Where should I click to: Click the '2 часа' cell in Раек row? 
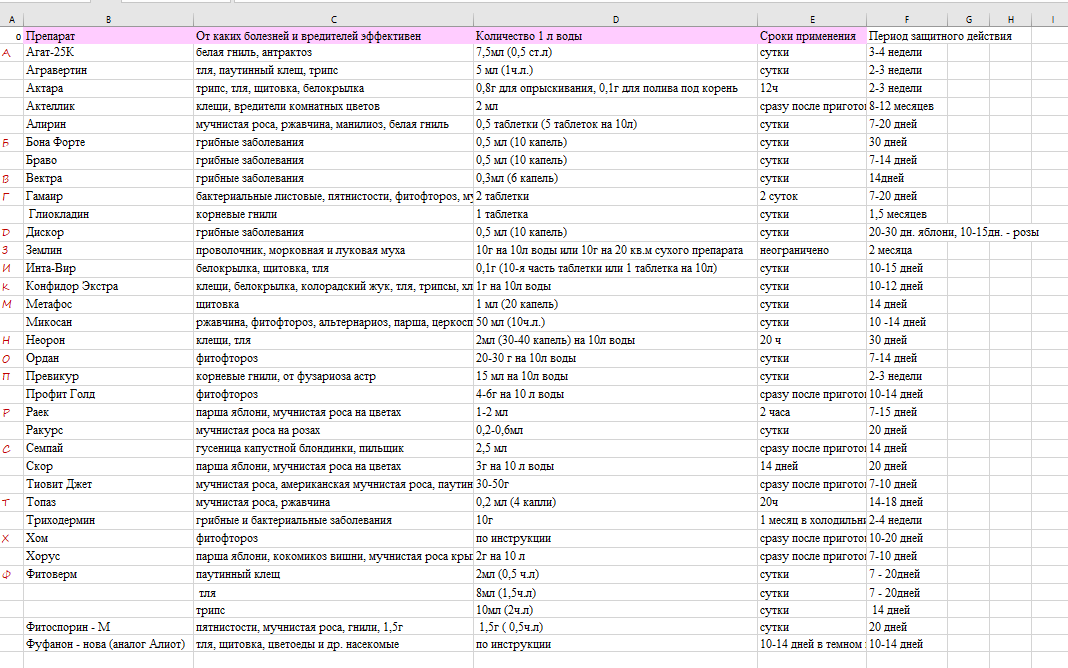point(812,413)
